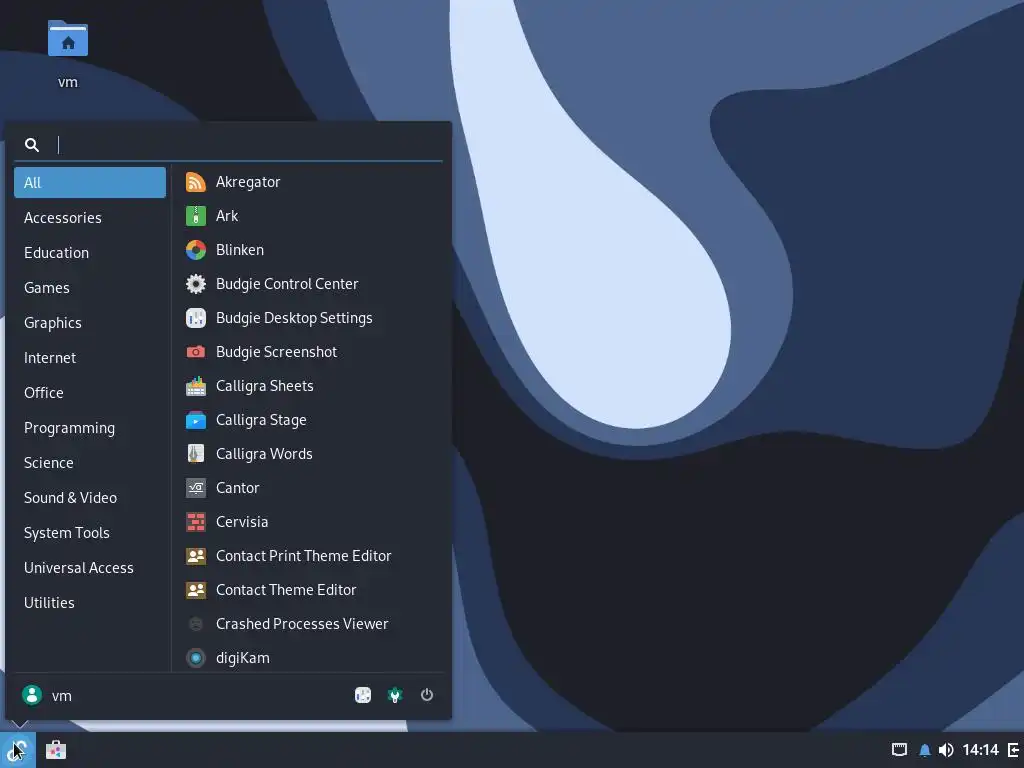1024x768 pixels.
Task: Close the Budgie menu via panel button
Action: pos(18,750)
